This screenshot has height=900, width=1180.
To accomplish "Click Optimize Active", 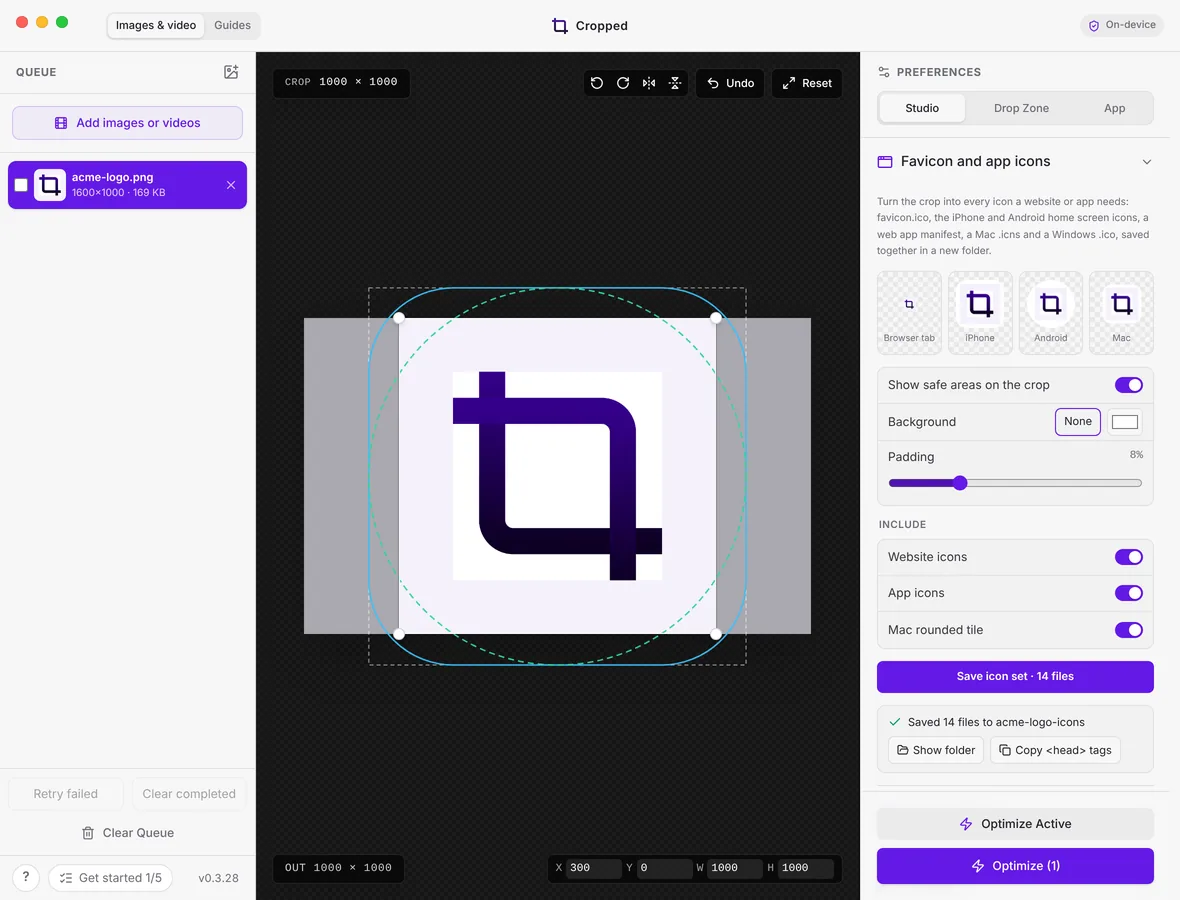I will click(1014, 824).
